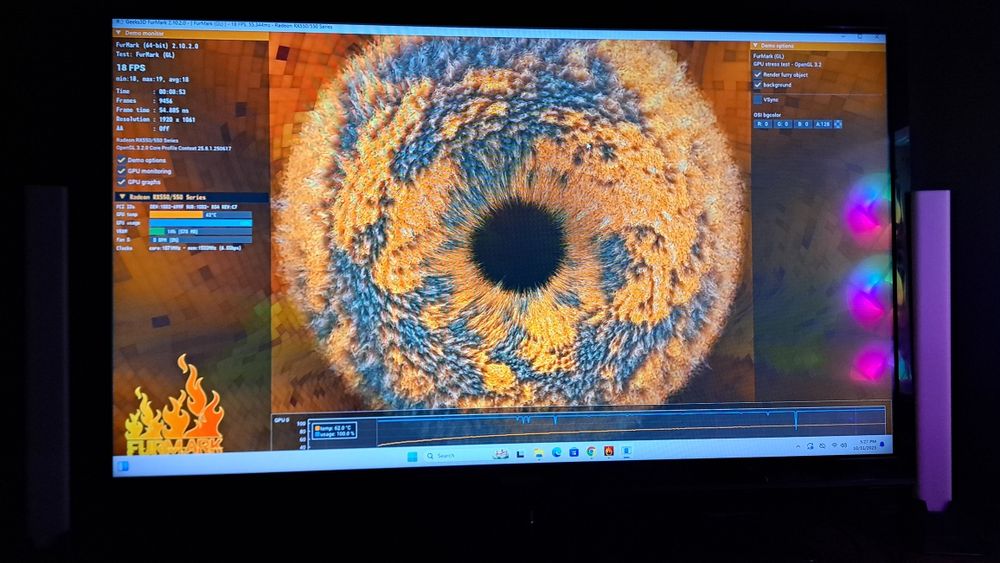Enable the VSync checkbox

click(x=758, y=99)
